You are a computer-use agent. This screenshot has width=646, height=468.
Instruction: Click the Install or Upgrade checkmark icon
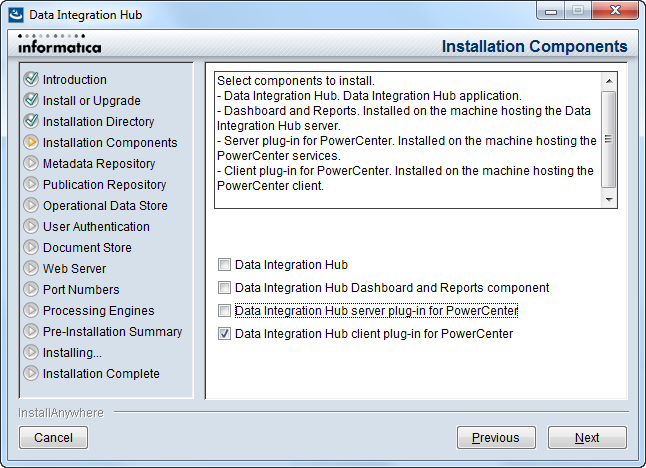31,100
